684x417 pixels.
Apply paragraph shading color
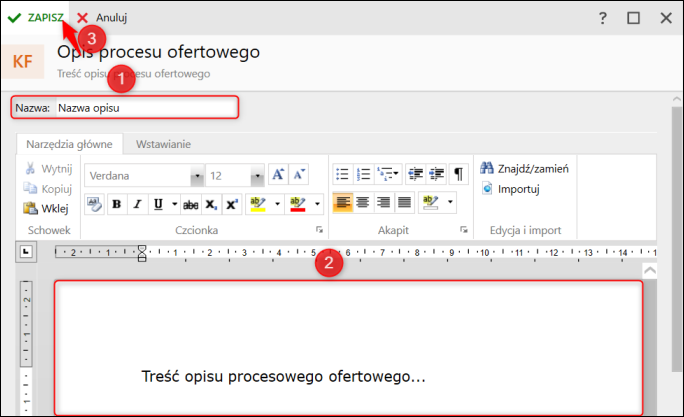click(x=431, y=202)
